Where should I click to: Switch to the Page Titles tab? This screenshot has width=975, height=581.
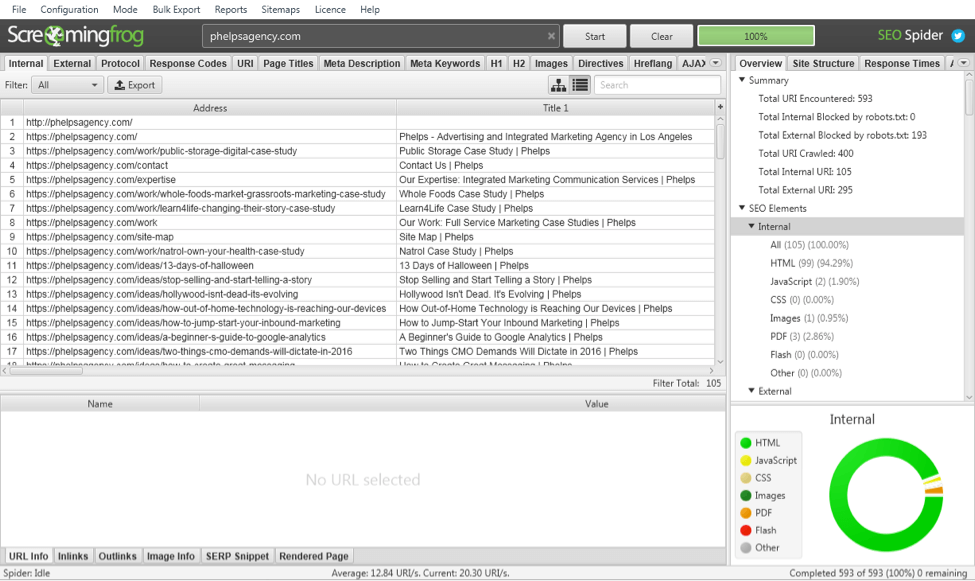pyautogui.click(x=288, y=63)
